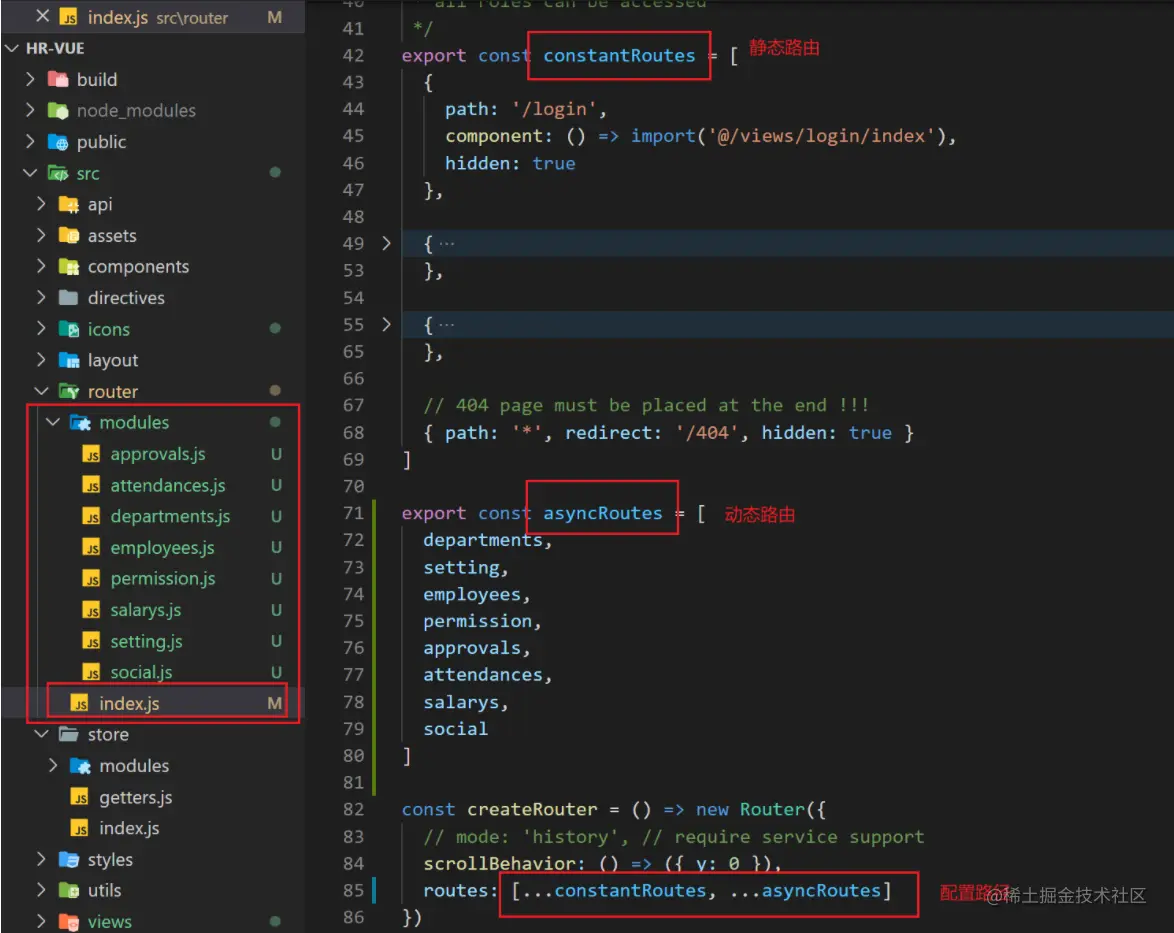The width and height of the screenshot is (1174, 933).
Task: Click asyncRoutes identifier on line 71
Action: click(603, 513)
